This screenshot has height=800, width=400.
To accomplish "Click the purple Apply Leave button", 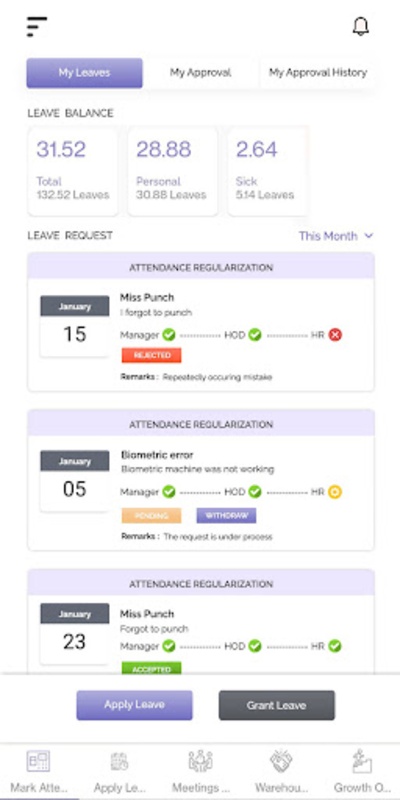I will tap(134, 705).
